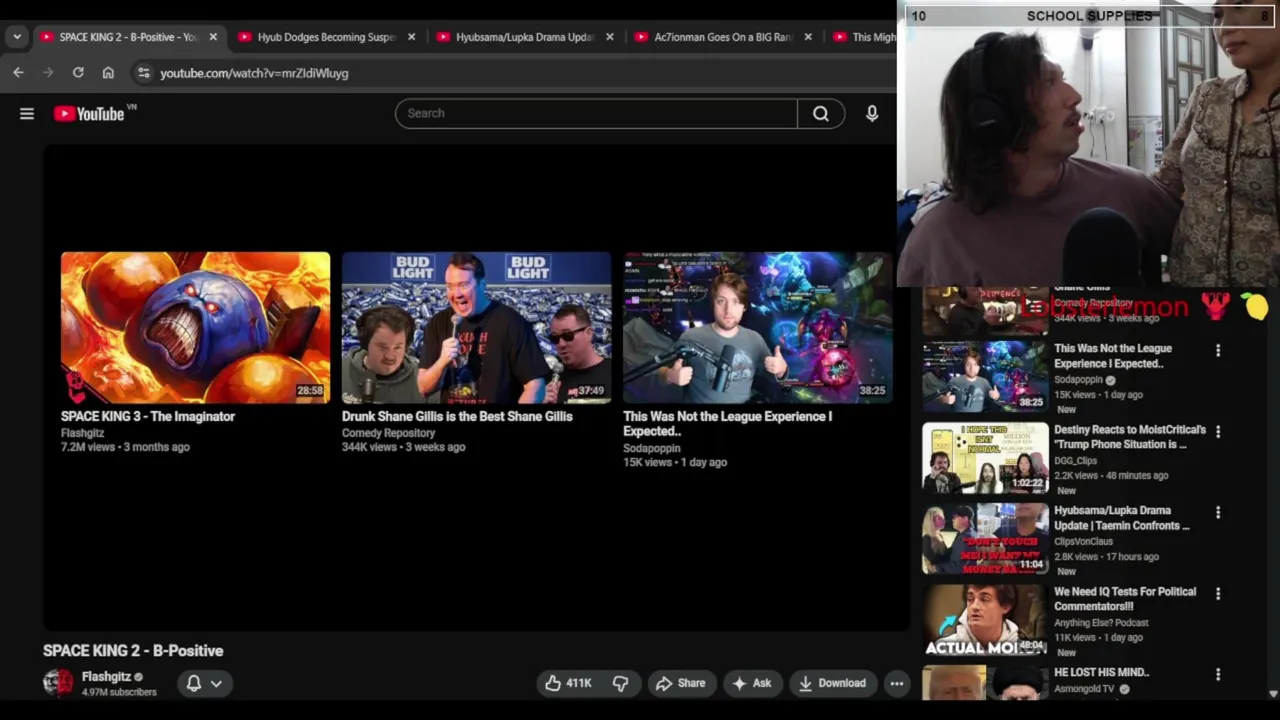
Task: Click into the YouTube Search field
Action: click(x=596, y=113)
